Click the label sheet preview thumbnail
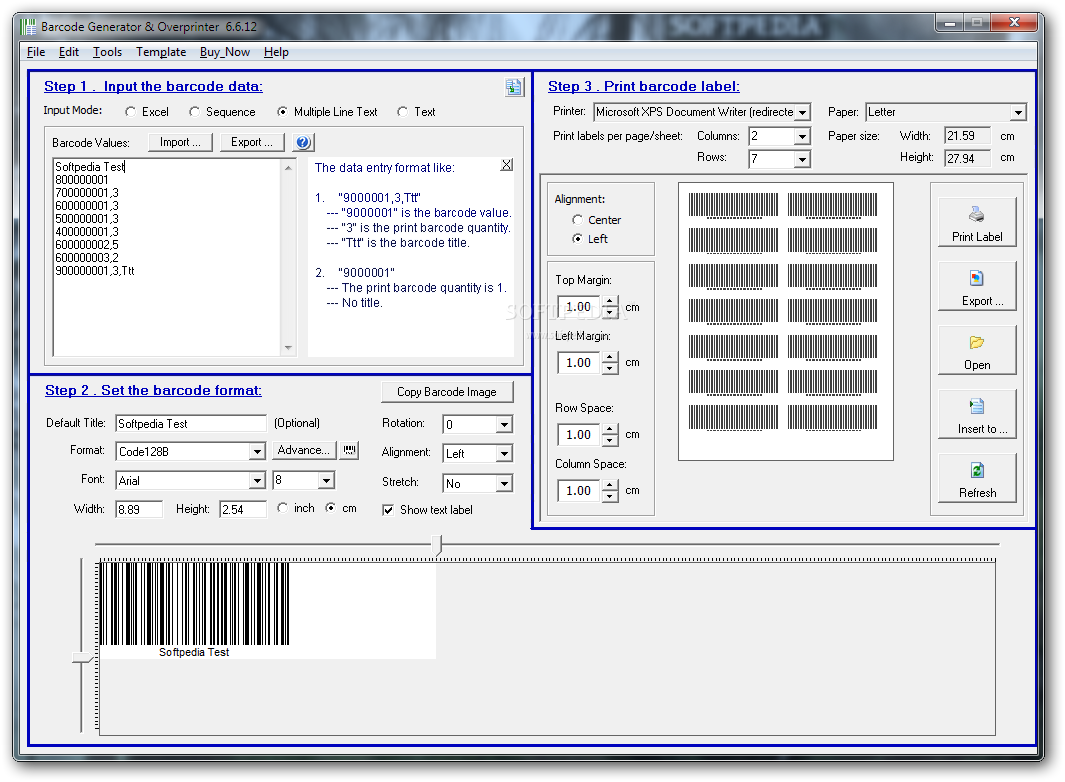The width and height of the screenshot is (1065, 782). coord(786,321)
